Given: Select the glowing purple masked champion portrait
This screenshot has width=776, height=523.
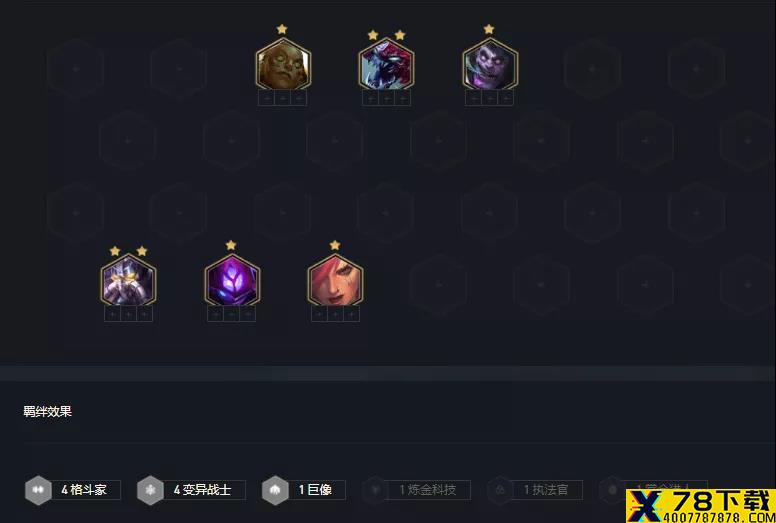Looking at the screenshot, I should [232, 281].
